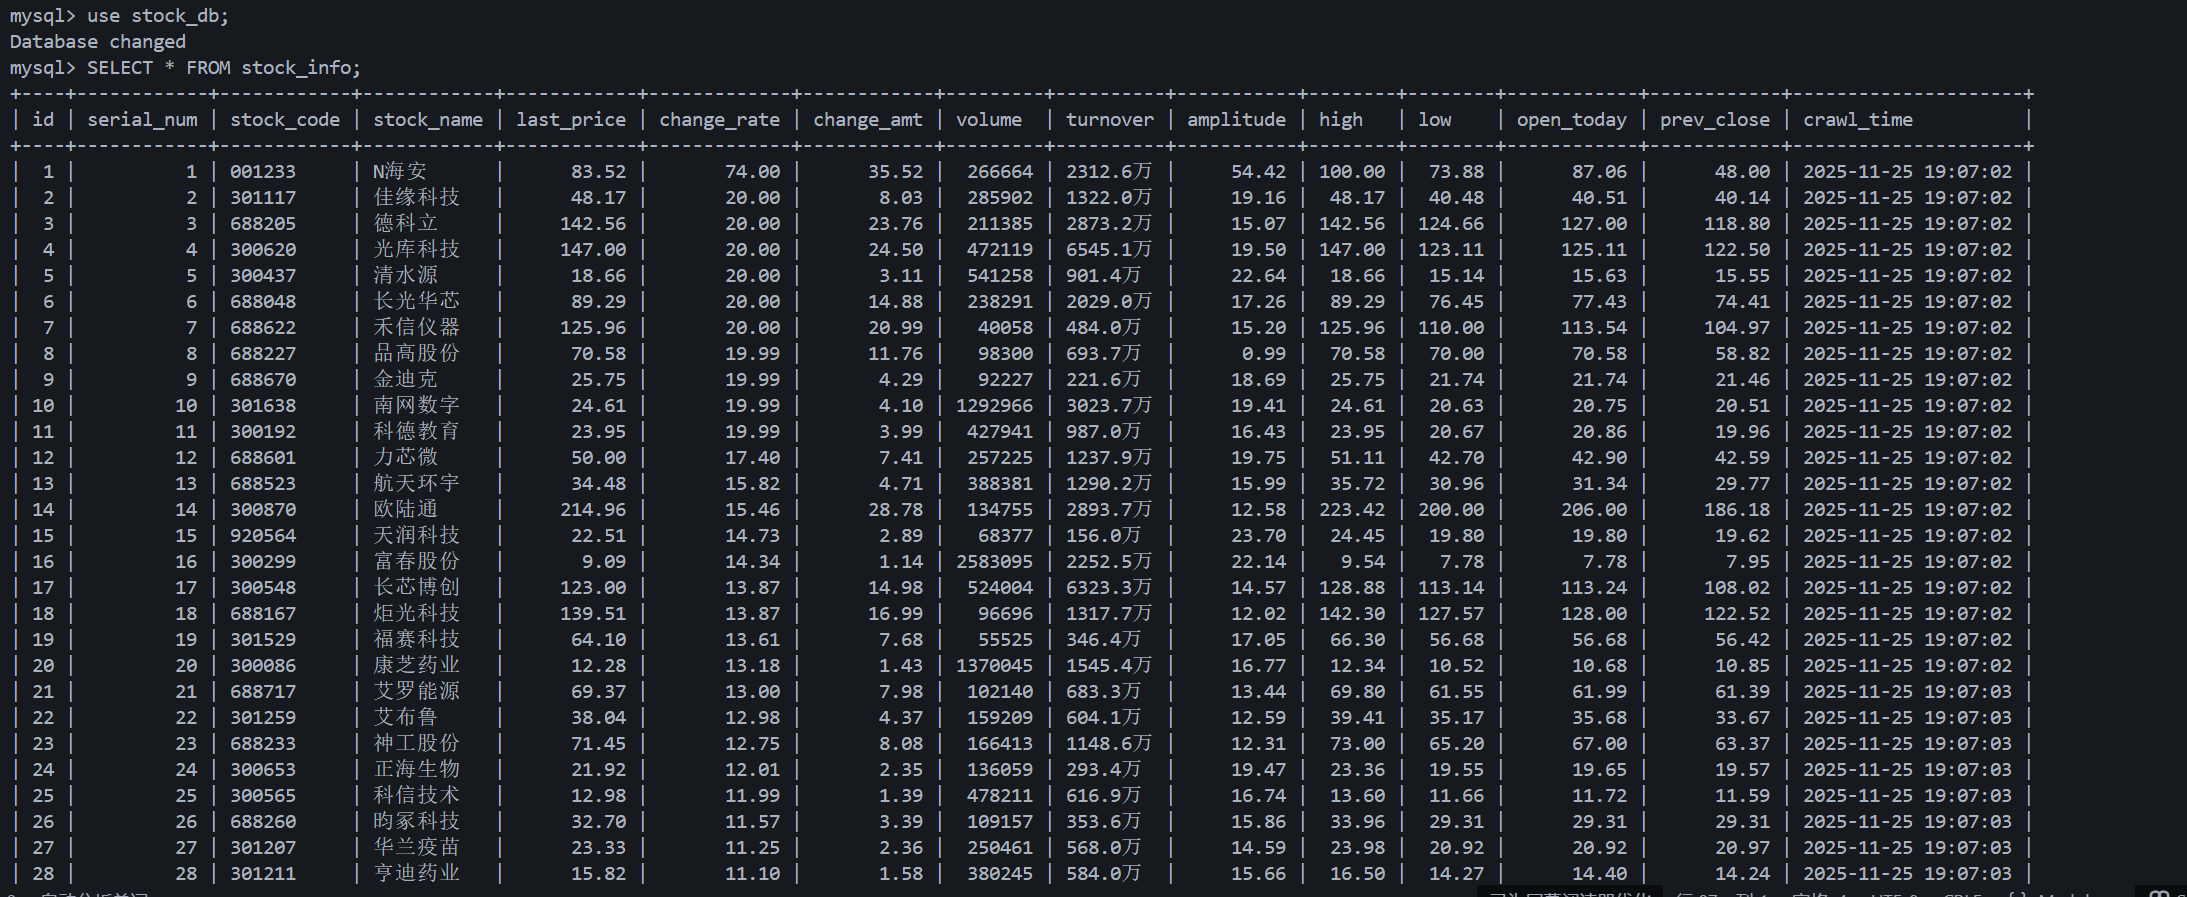Viewport: 2187px width, 897px height.
Task: Select the 'stock_name' column header
Action: click(x=428, y=120)
